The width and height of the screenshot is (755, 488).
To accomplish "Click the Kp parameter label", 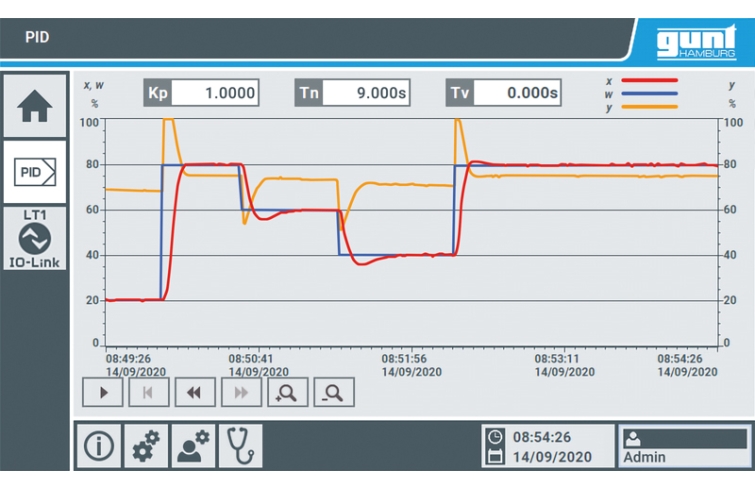I will coord(158,92).
